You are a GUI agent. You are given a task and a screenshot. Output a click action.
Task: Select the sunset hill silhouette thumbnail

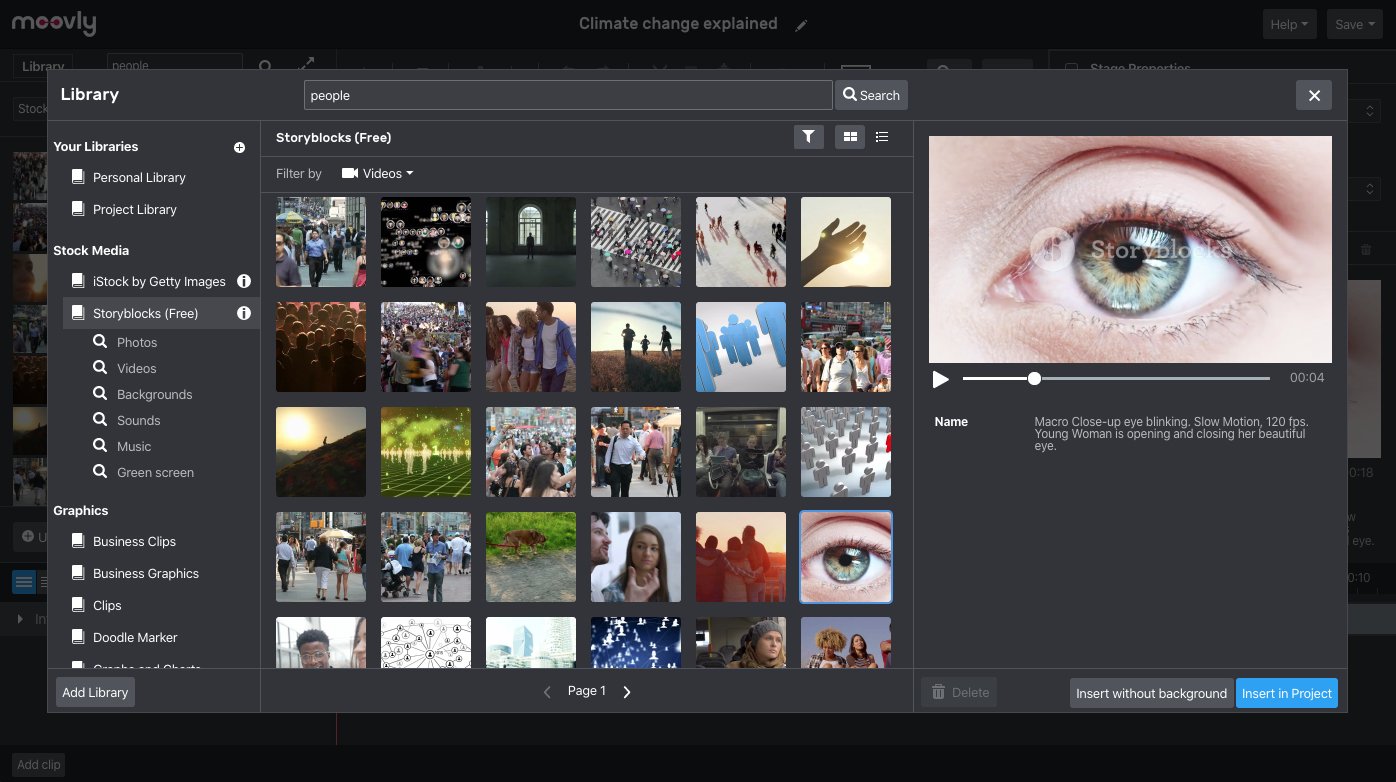[321, 452]
